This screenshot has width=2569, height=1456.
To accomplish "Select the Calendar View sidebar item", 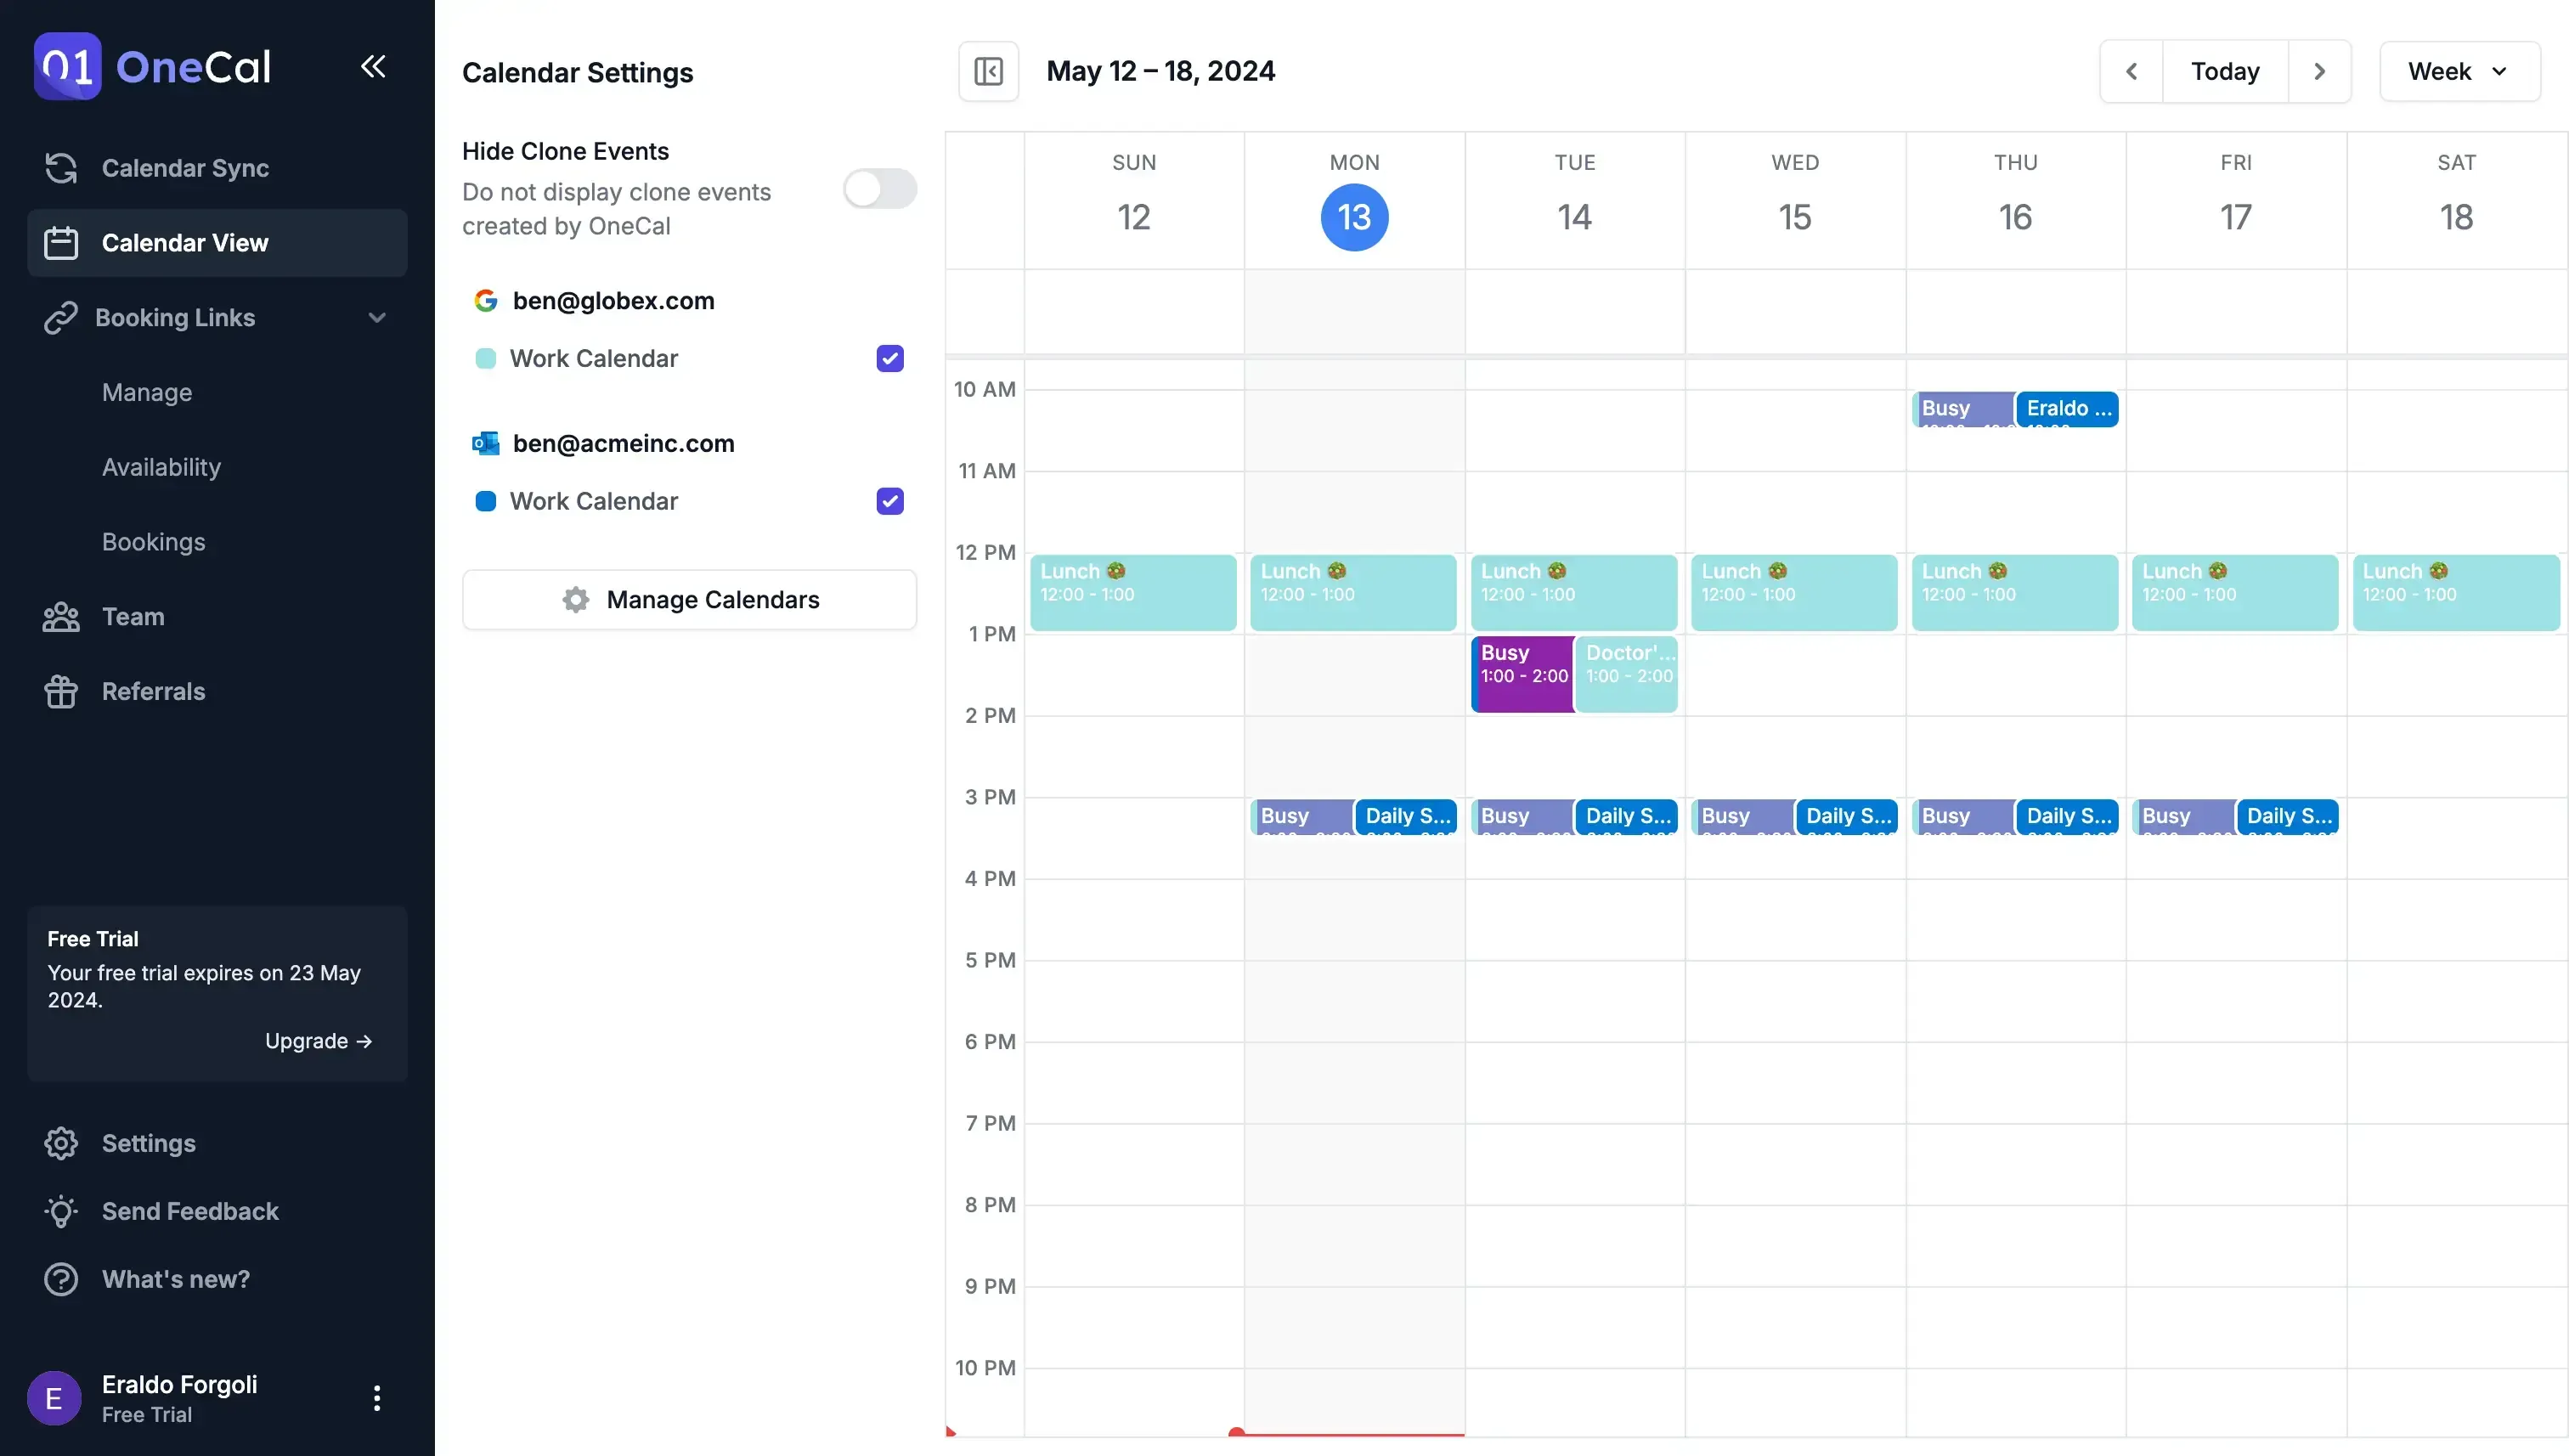I will click(185, 242).
